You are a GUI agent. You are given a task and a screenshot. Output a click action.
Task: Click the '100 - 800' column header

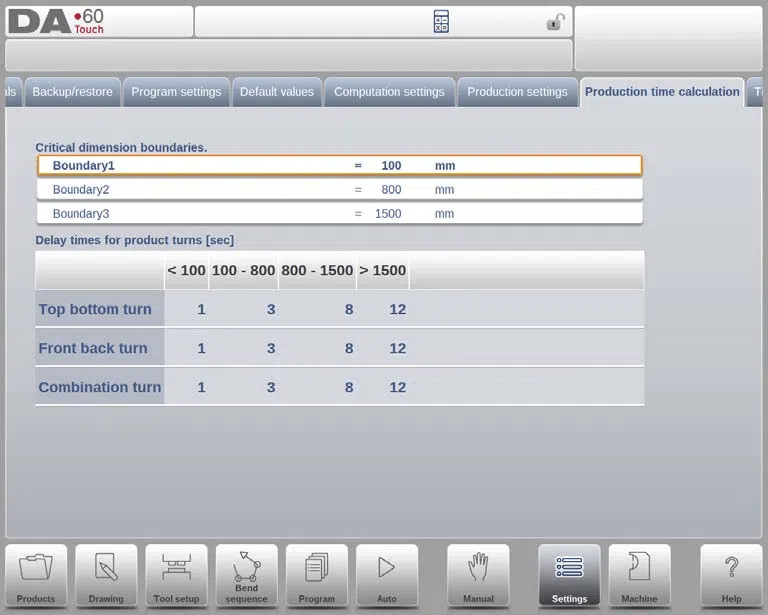243,270
